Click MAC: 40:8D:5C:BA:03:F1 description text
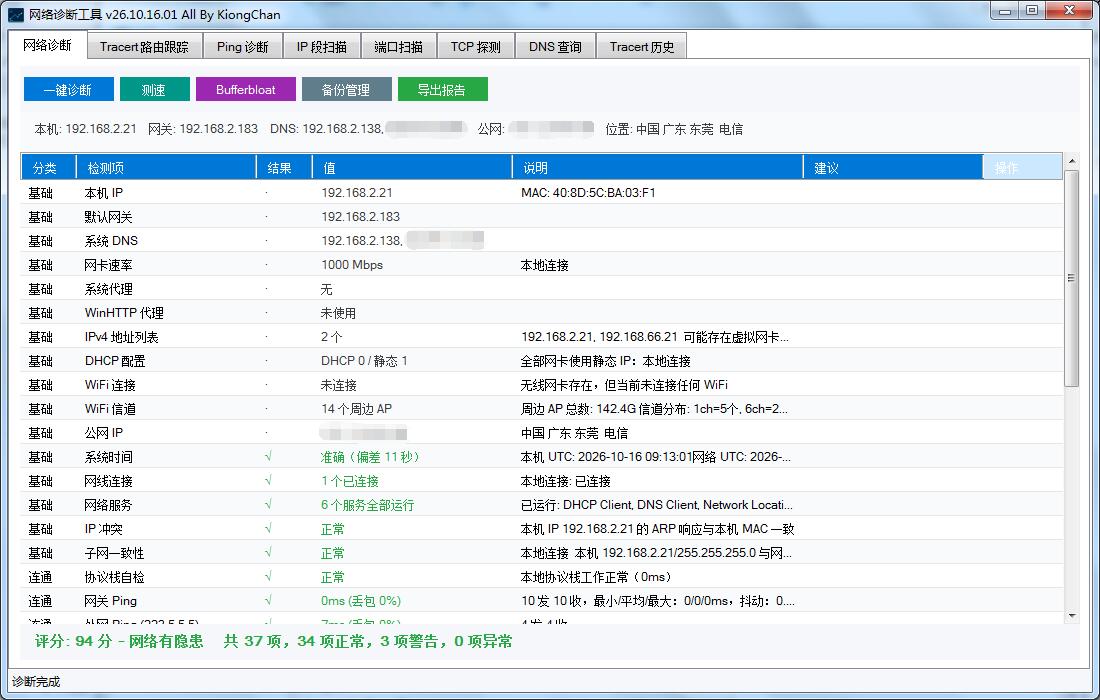 click(x=588, y=193)
